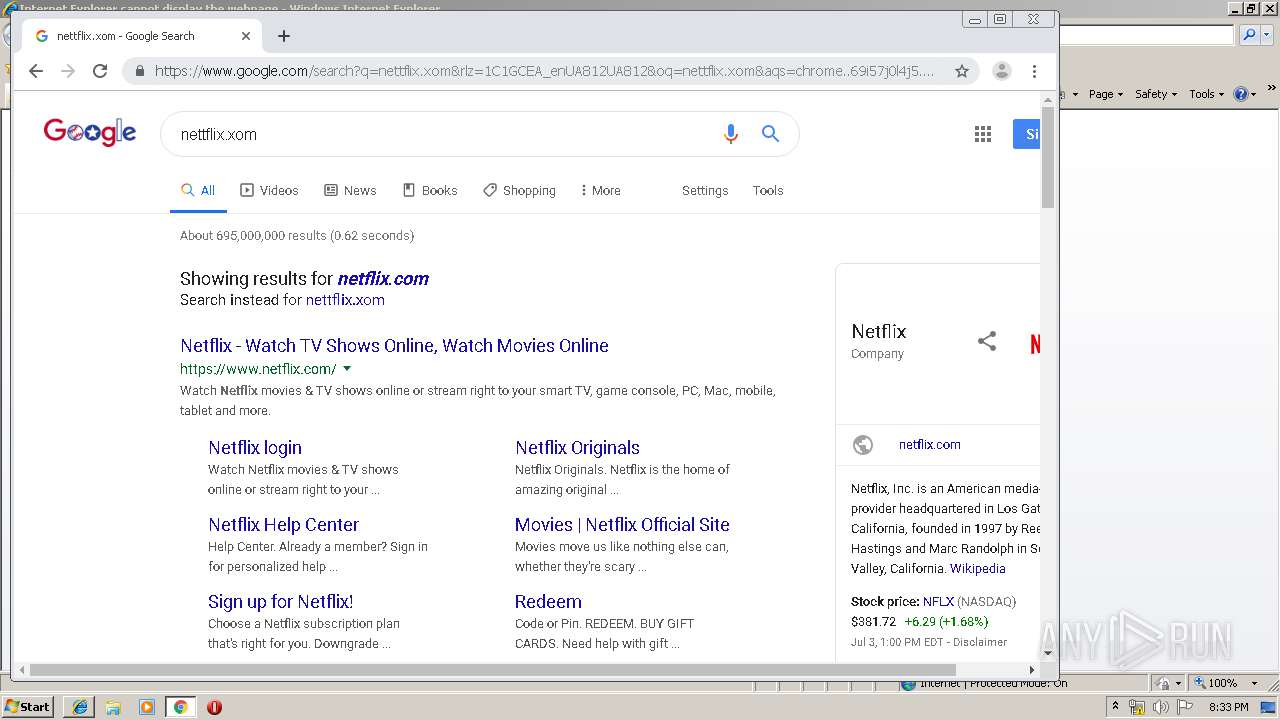Open the Redeem sitelink
The height and width of the screenshot is (720, 1280).
click(548, 601)
